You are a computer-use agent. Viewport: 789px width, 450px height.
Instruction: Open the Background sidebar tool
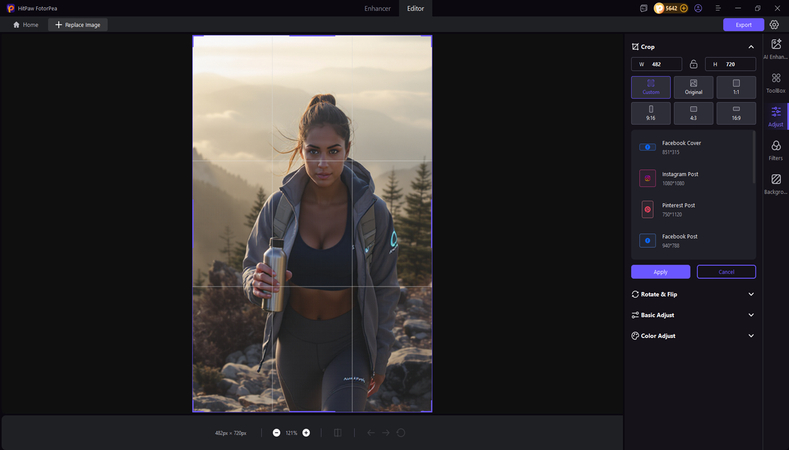coord(775,184)
